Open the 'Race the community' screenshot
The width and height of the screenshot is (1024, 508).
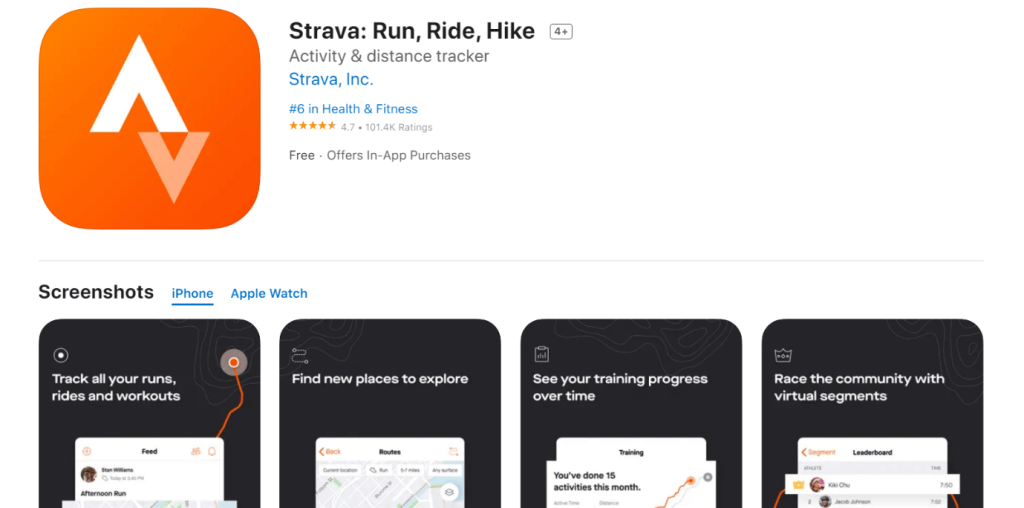coord(872,413)
